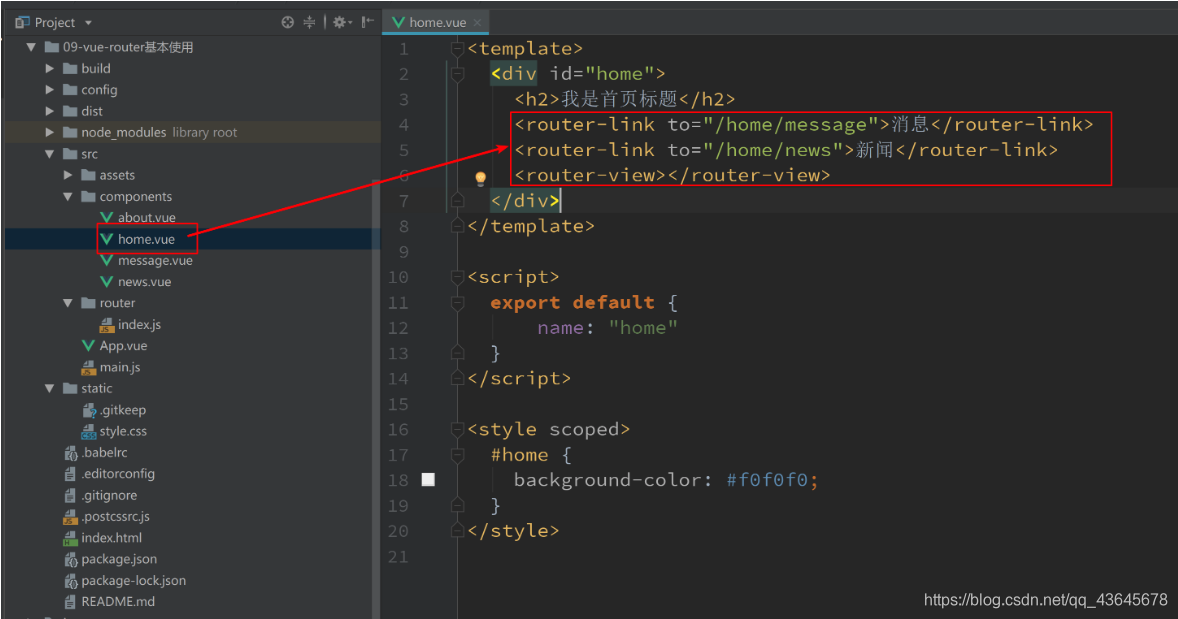This screenshot has height=619, width=1178.
Task: Open the Project view dropdown
Action: 88,23
